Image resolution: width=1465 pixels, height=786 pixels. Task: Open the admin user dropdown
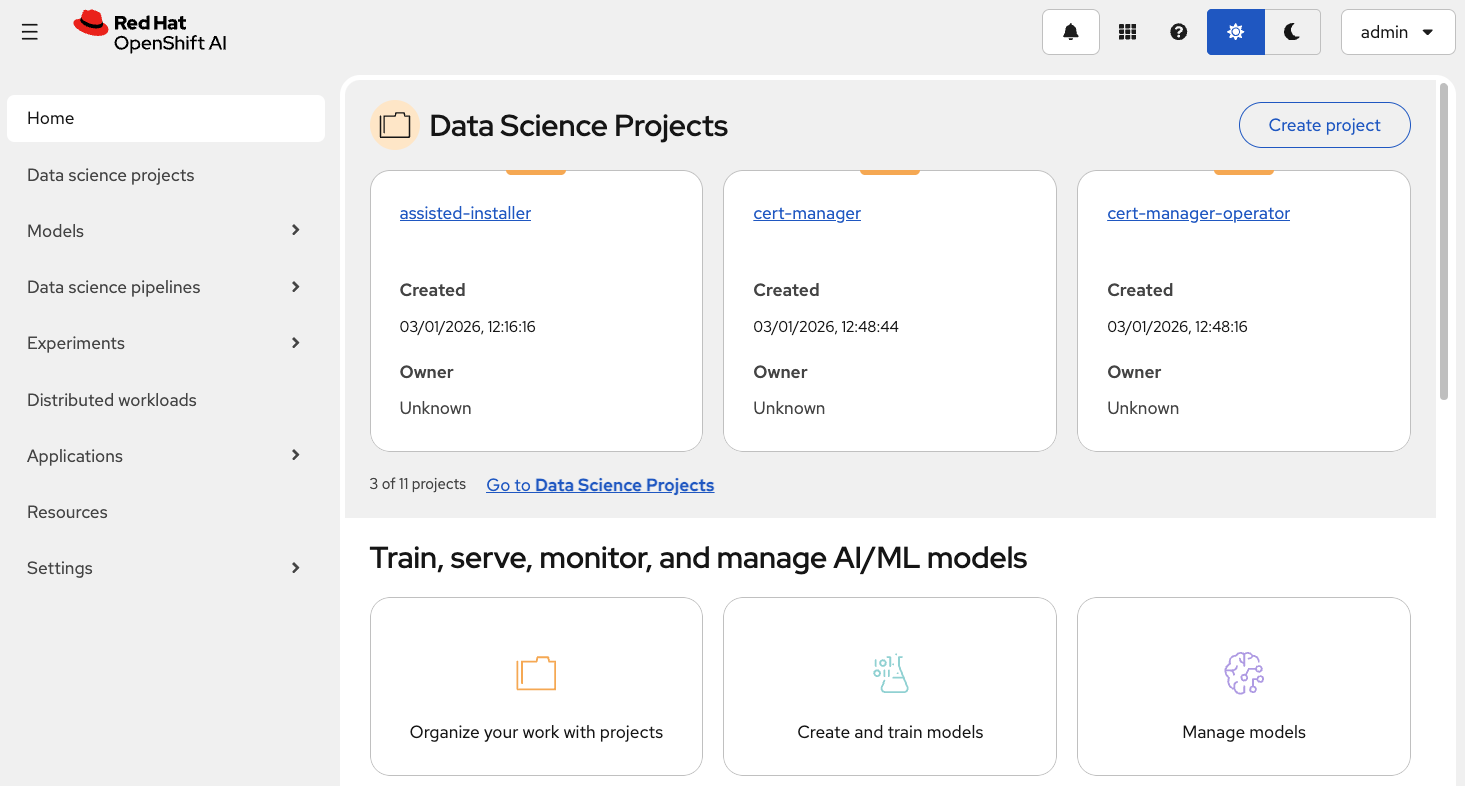click(1397, 31)
